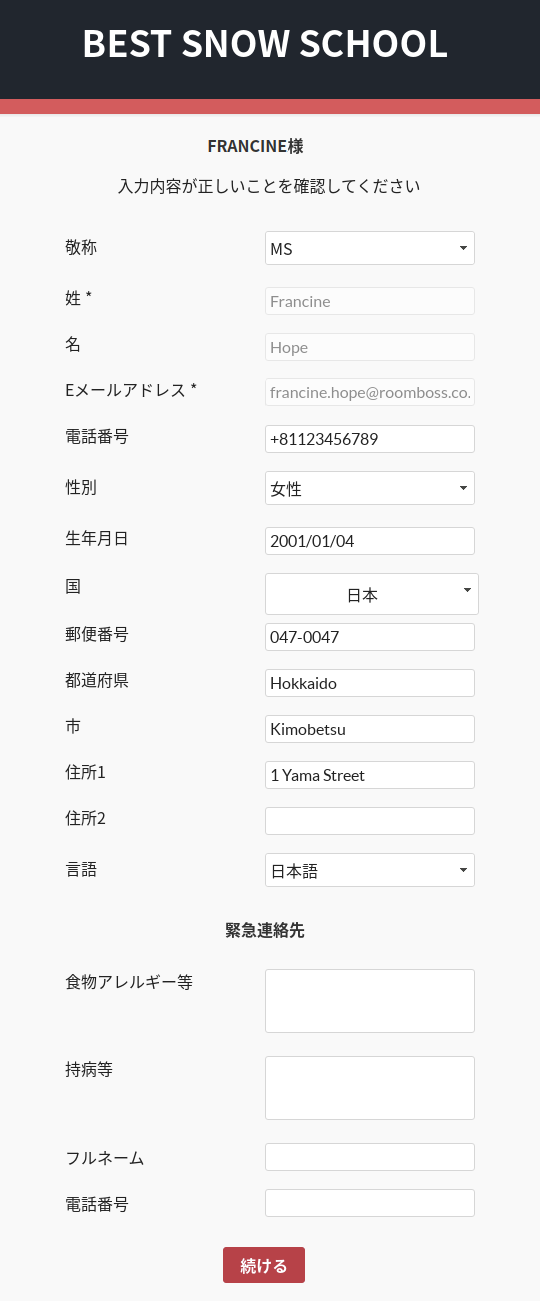The image size is (540, 1301).
Task: Select the 生年月日 birthdate field
Action: pos(370,541)
